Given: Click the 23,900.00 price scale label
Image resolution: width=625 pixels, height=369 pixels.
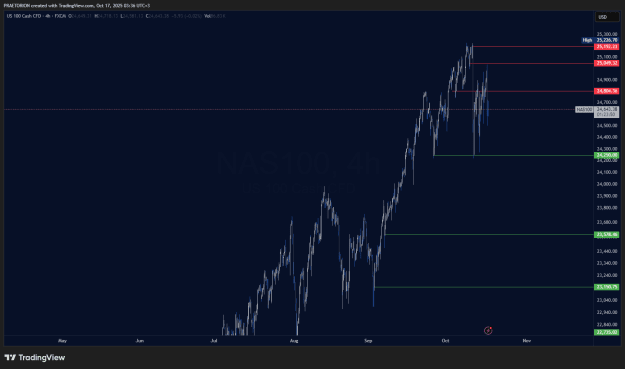Looking at the screenshot, I should [x=607, y=196].
